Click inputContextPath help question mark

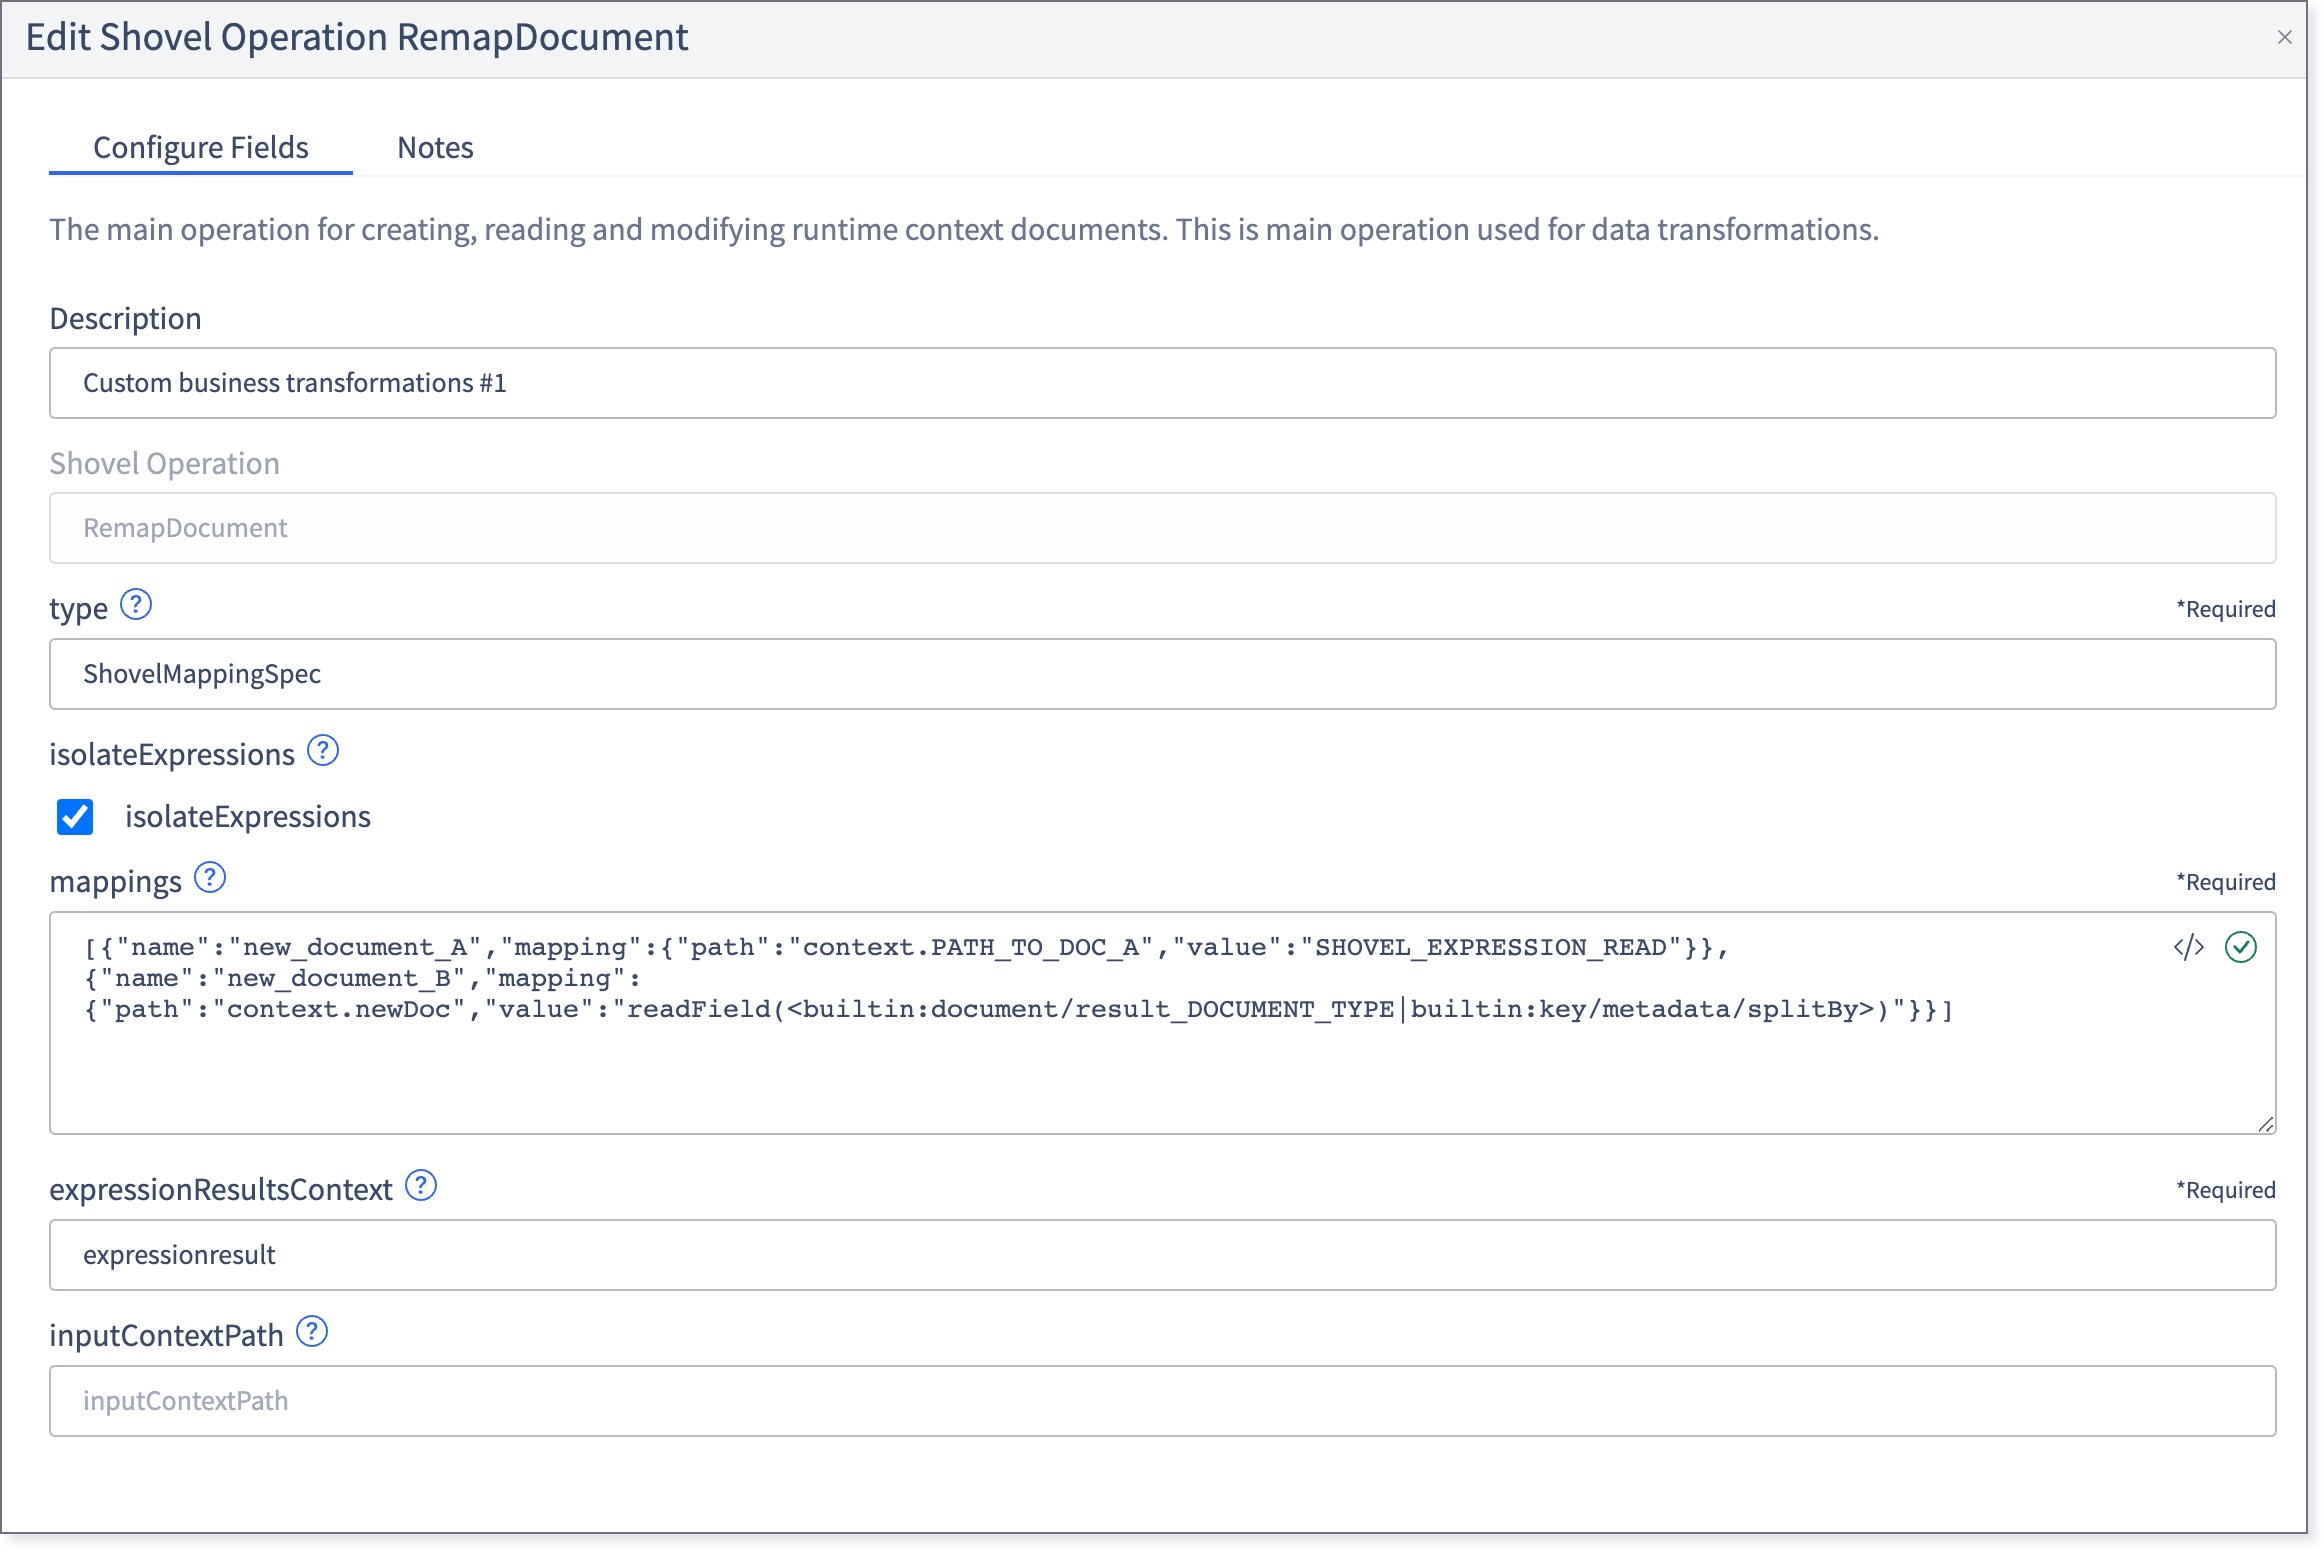point(313,1331)
